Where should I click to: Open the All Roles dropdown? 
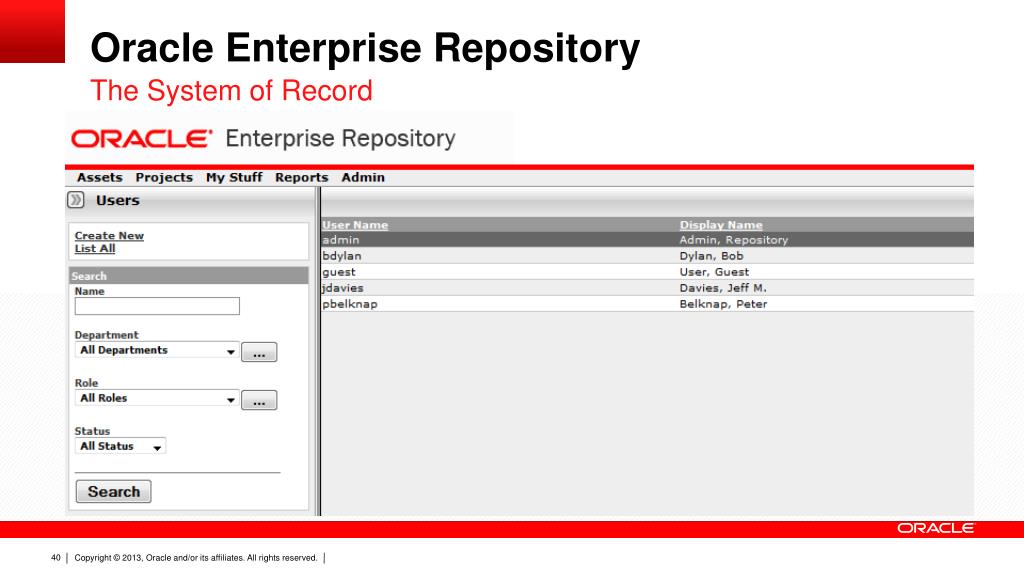click(x=156, y=398)
